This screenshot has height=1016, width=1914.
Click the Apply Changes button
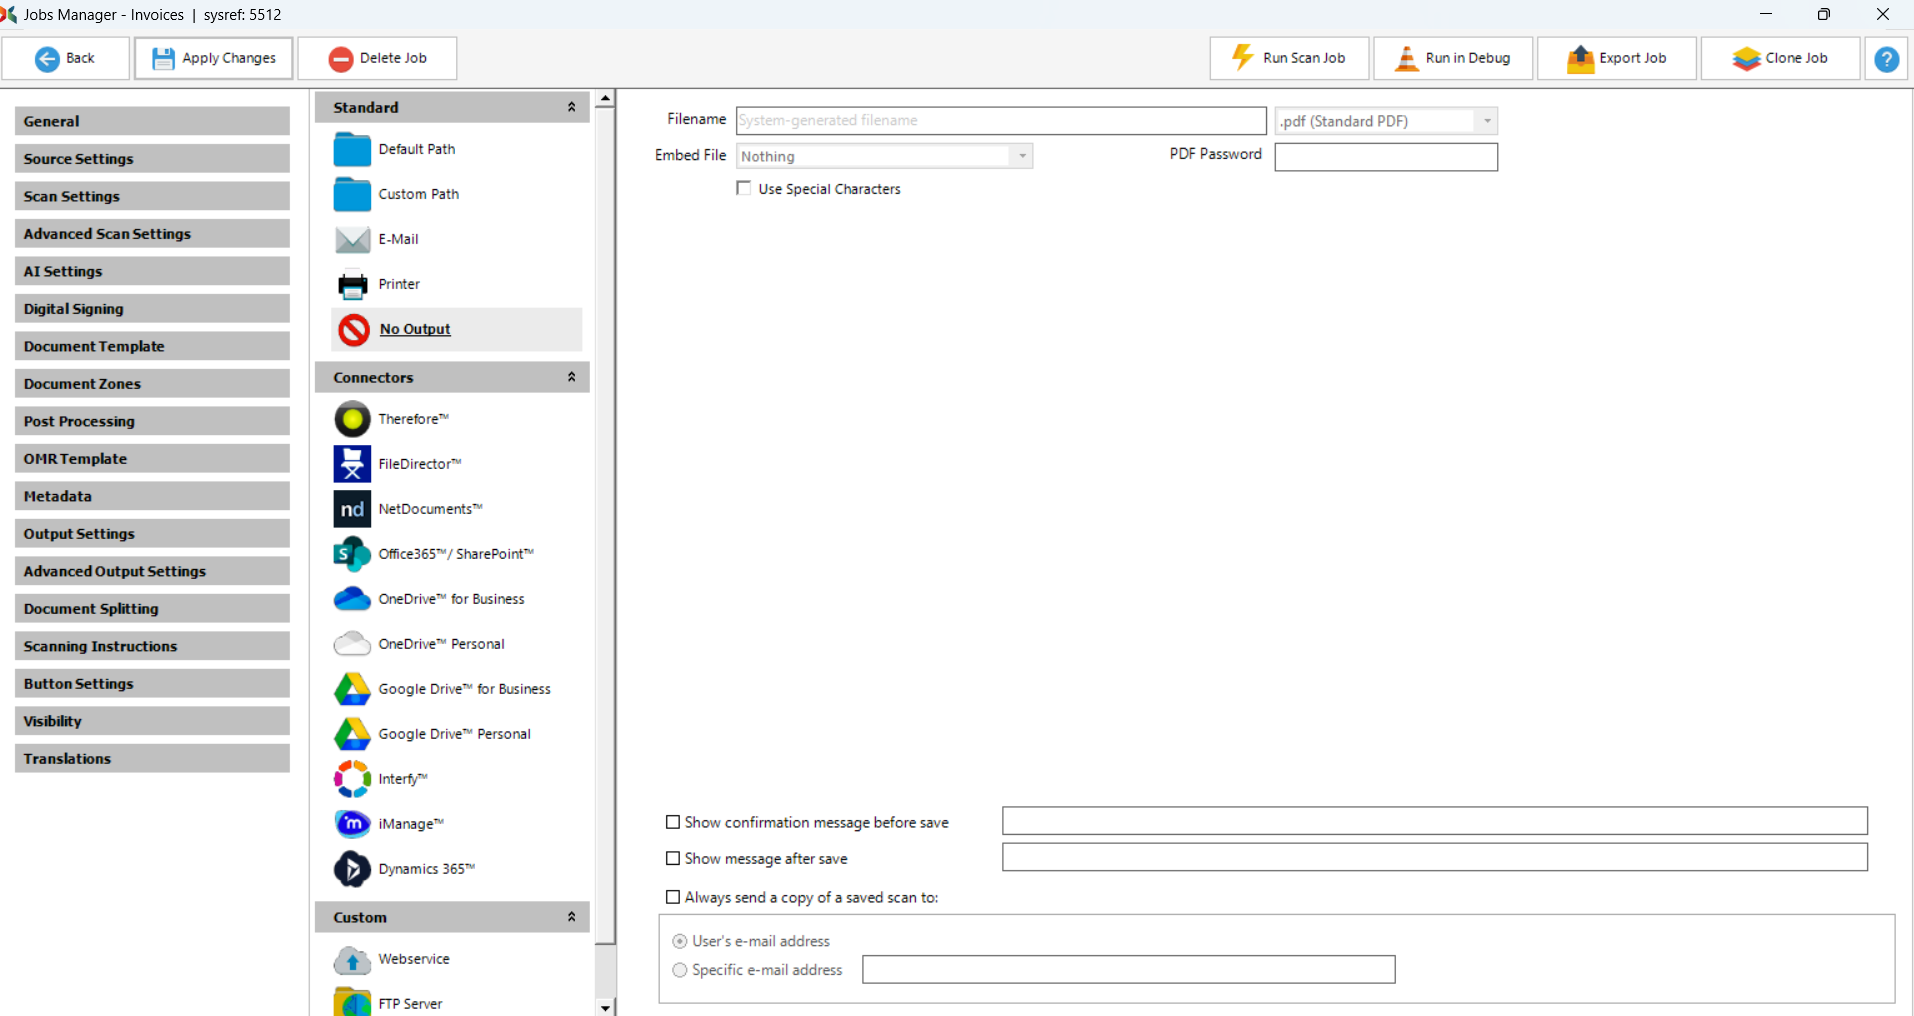click(214, 58)
